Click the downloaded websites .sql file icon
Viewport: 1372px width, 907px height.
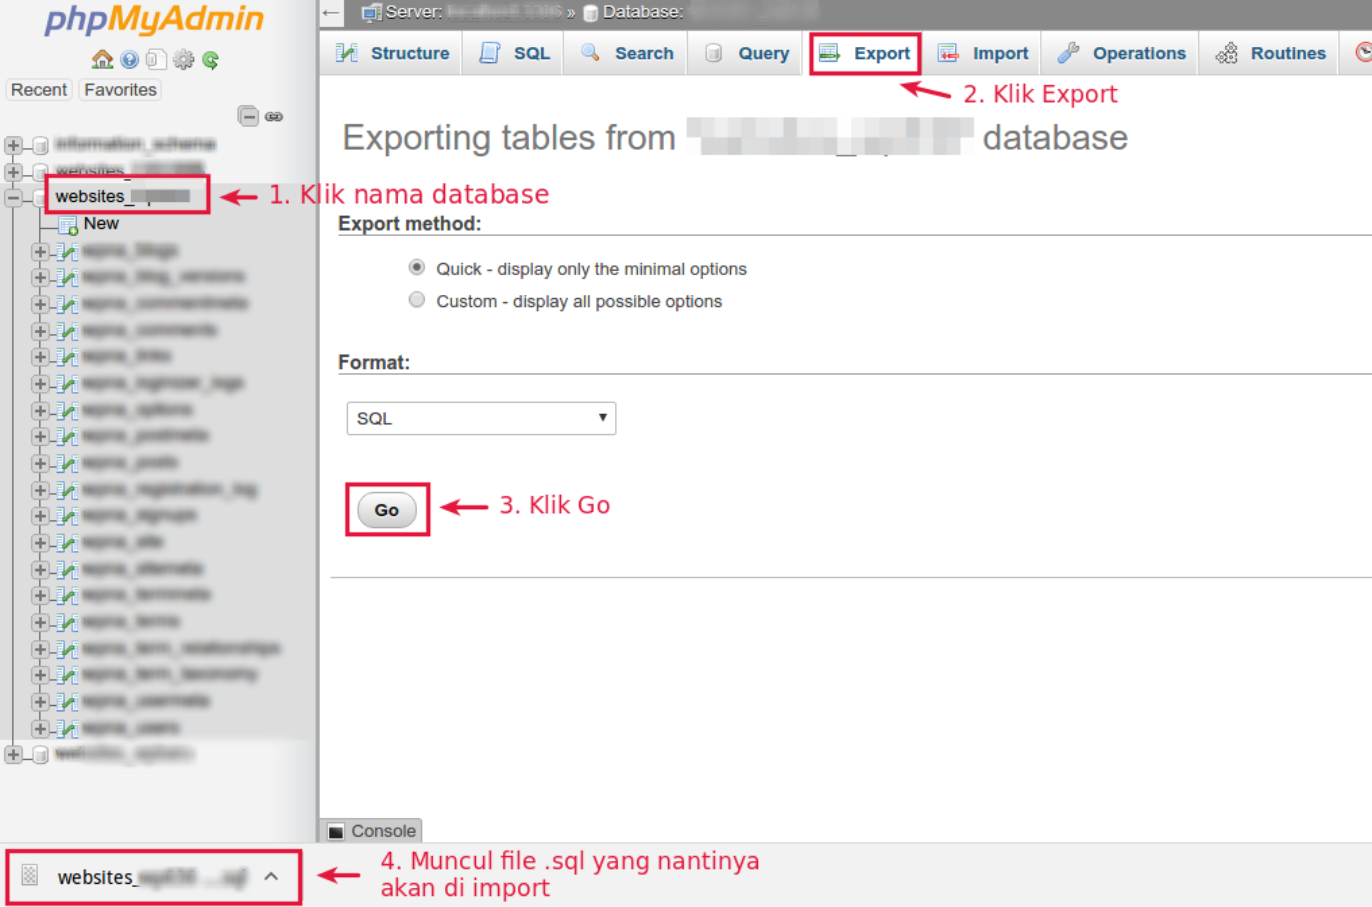30,876
